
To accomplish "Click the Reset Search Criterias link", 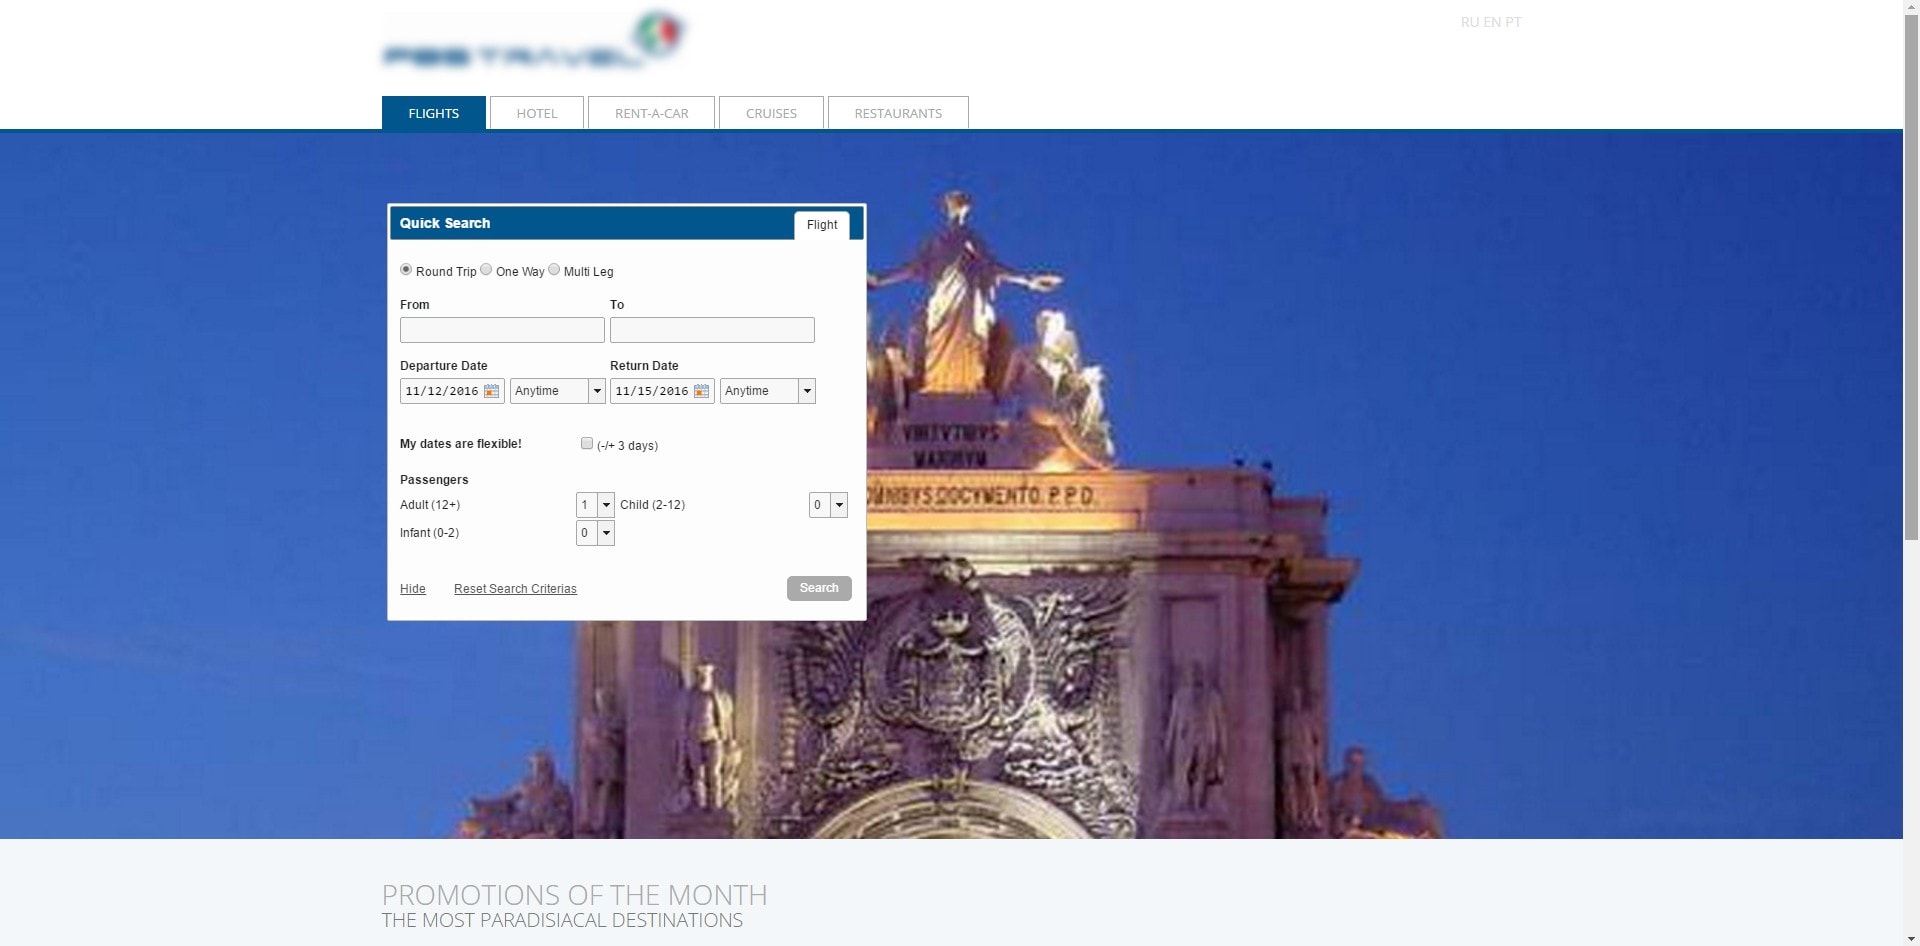I will pos(515,589).
